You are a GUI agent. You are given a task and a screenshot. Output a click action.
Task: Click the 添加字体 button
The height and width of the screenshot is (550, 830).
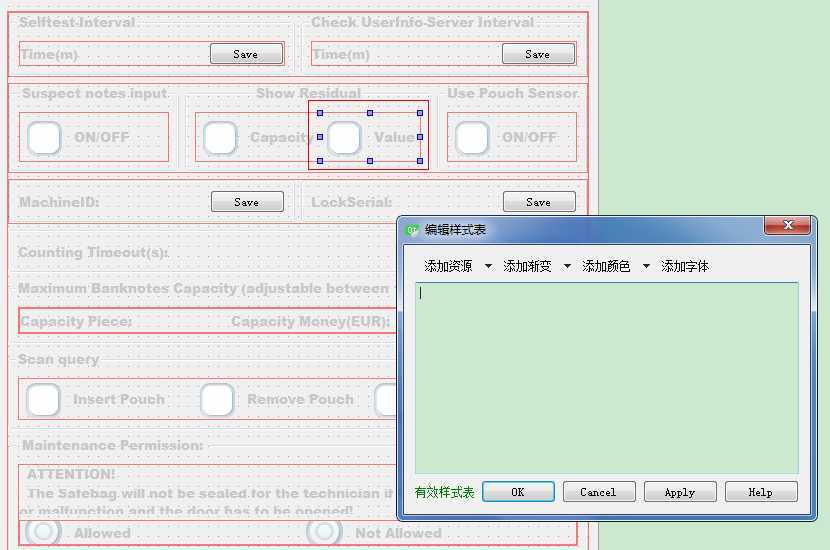[x=685, y=266]
